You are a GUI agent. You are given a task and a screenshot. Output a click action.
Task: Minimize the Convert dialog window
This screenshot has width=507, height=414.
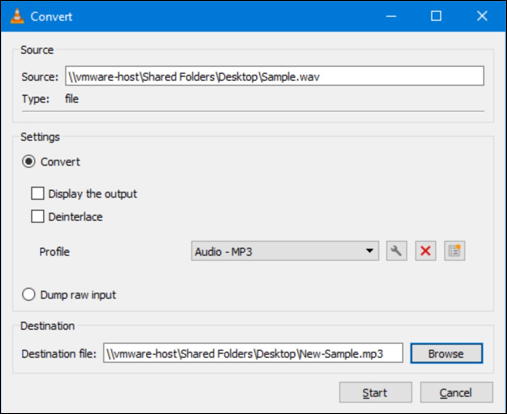(391, 16)
